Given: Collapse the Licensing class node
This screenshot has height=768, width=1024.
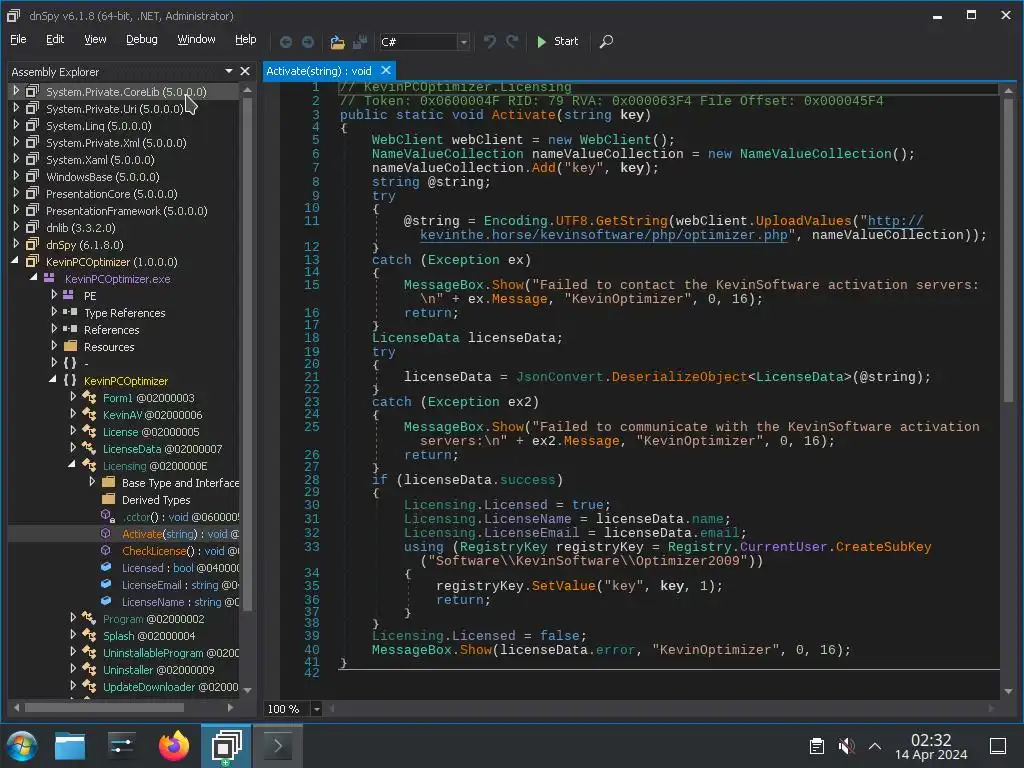Looking at the screenshot, I should point(72,464).
